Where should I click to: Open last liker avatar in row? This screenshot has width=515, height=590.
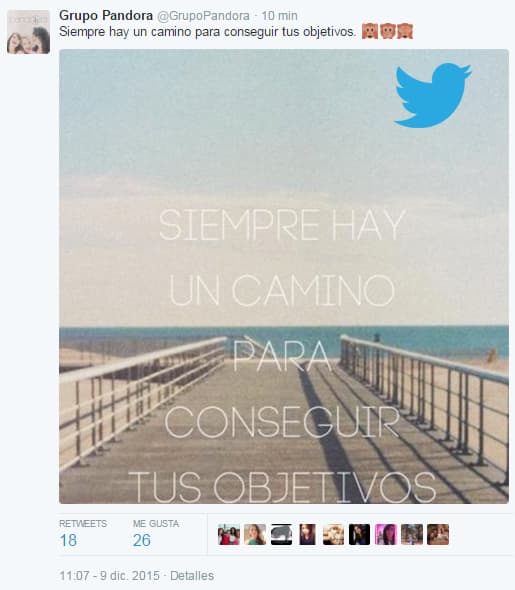[438, 534]
